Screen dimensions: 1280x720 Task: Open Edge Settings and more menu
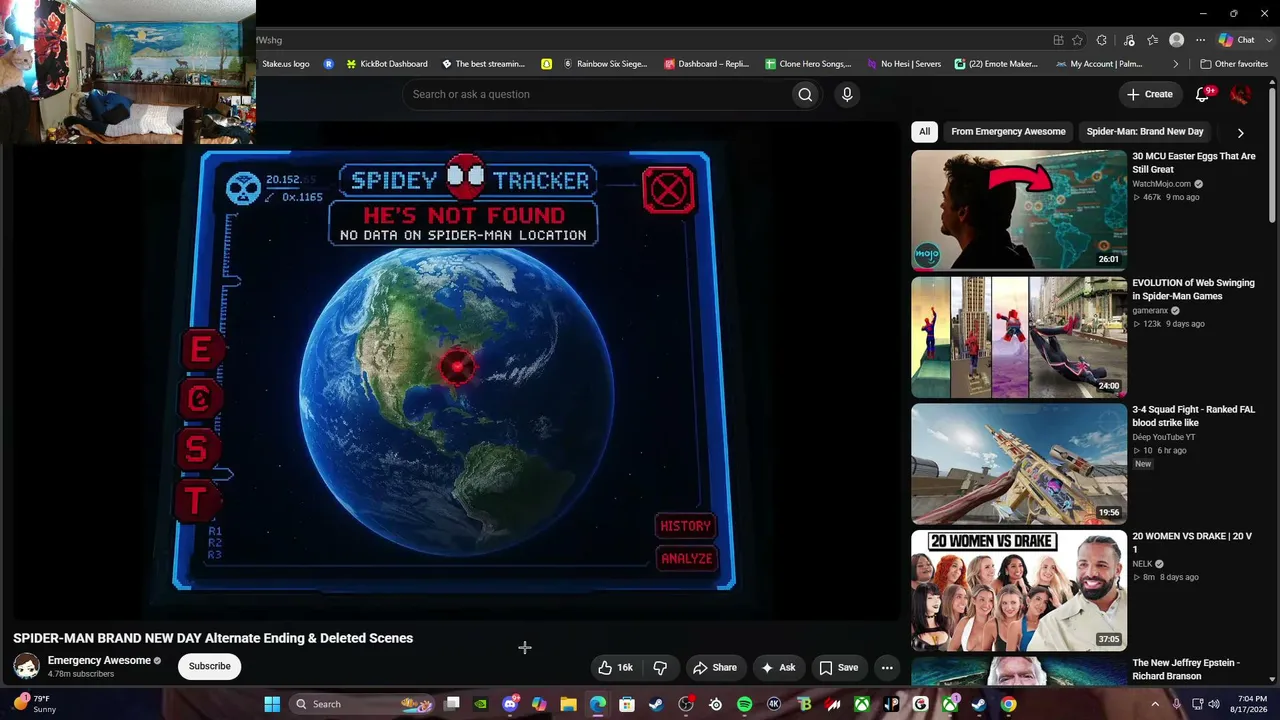(x=1200, y=40)
